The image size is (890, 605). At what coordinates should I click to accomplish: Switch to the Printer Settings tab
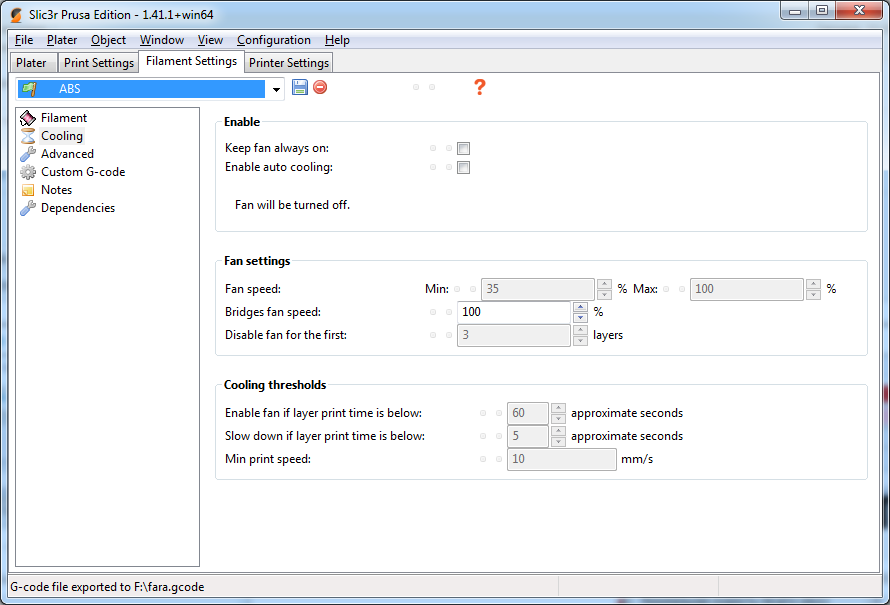289,62
